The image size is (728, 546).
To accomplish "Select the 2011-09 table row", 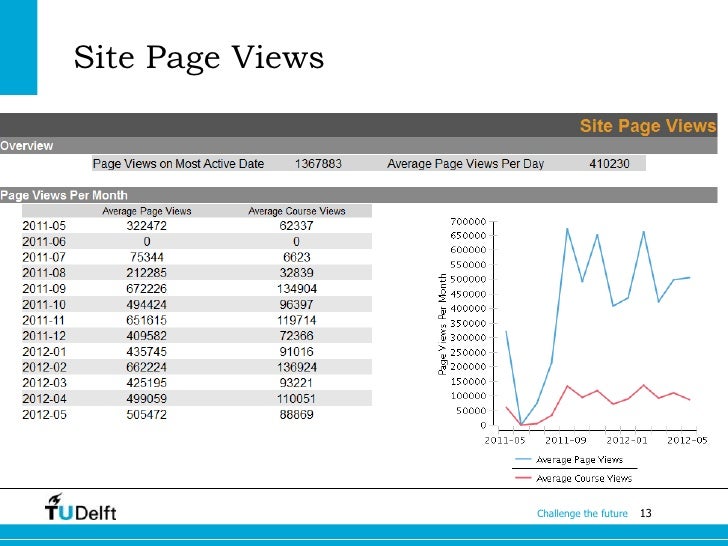I will (x=197, y=289).
